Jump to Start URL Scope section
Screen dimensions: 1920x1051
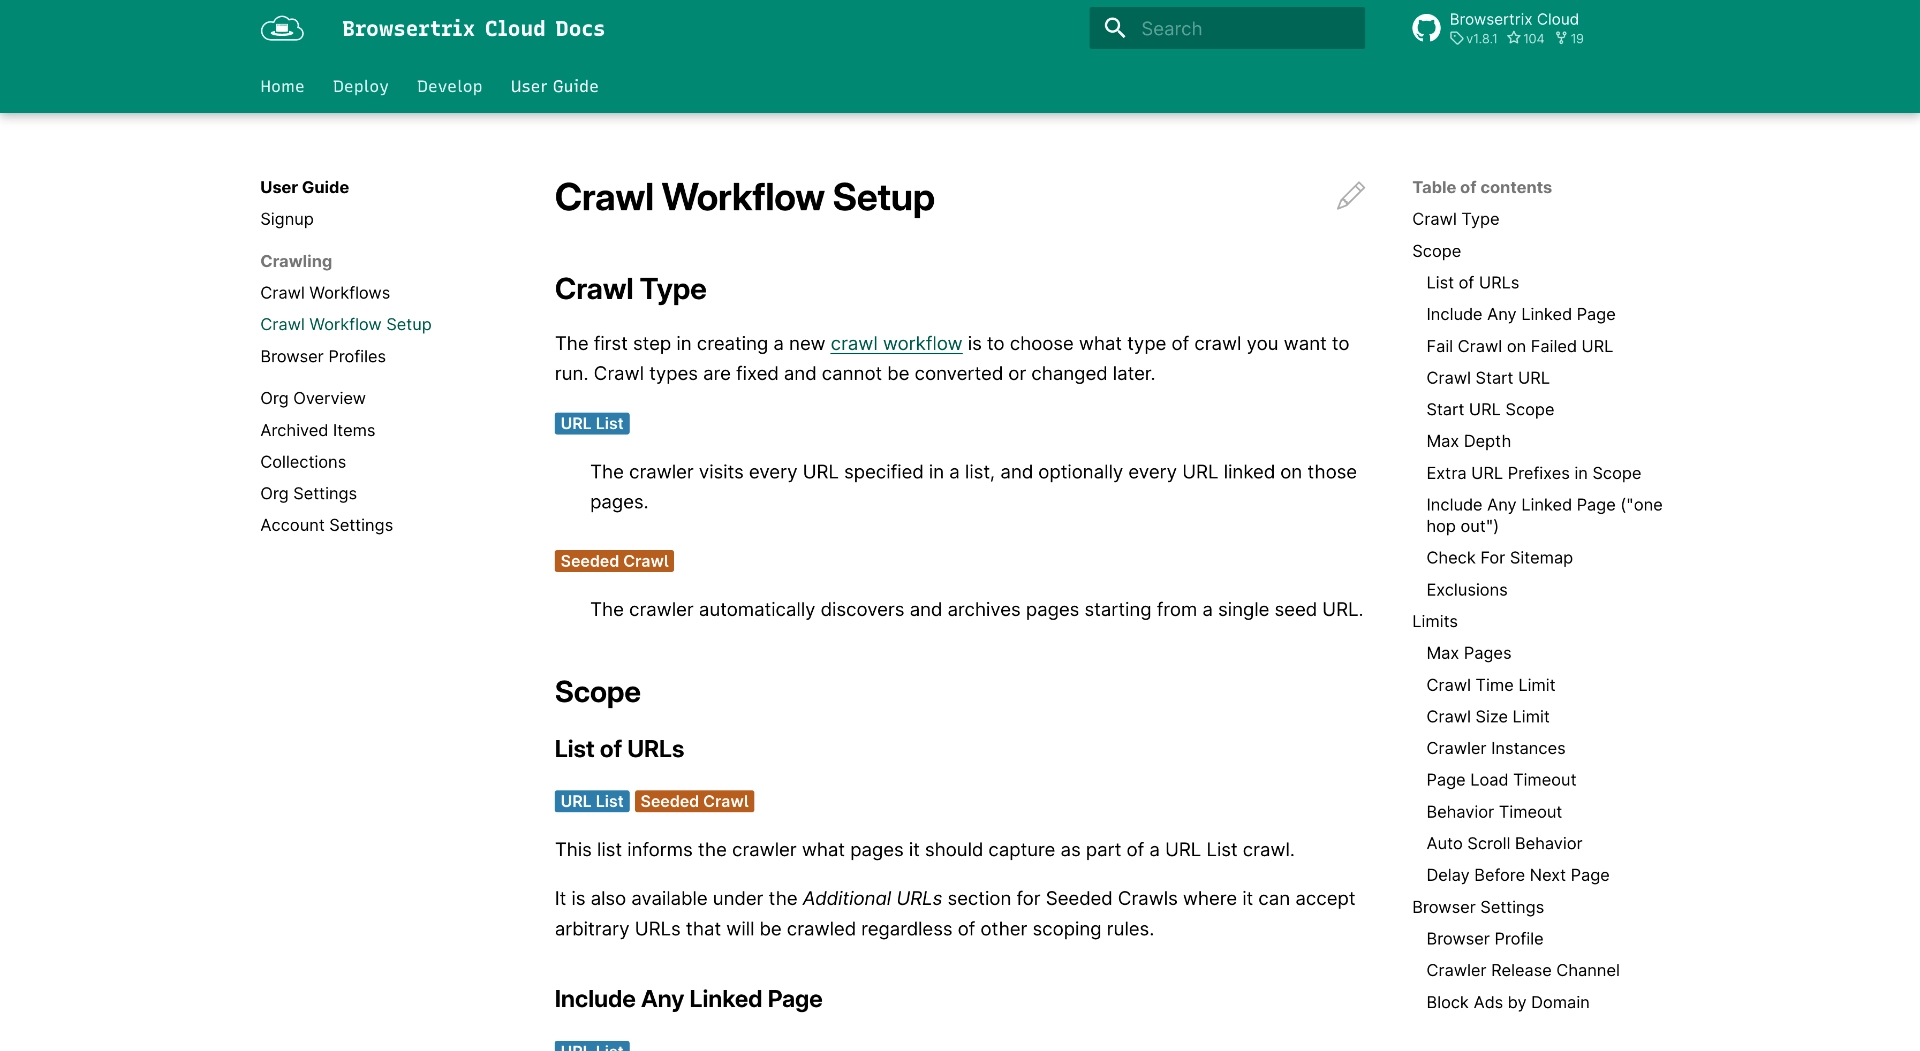click(1490, 409)
